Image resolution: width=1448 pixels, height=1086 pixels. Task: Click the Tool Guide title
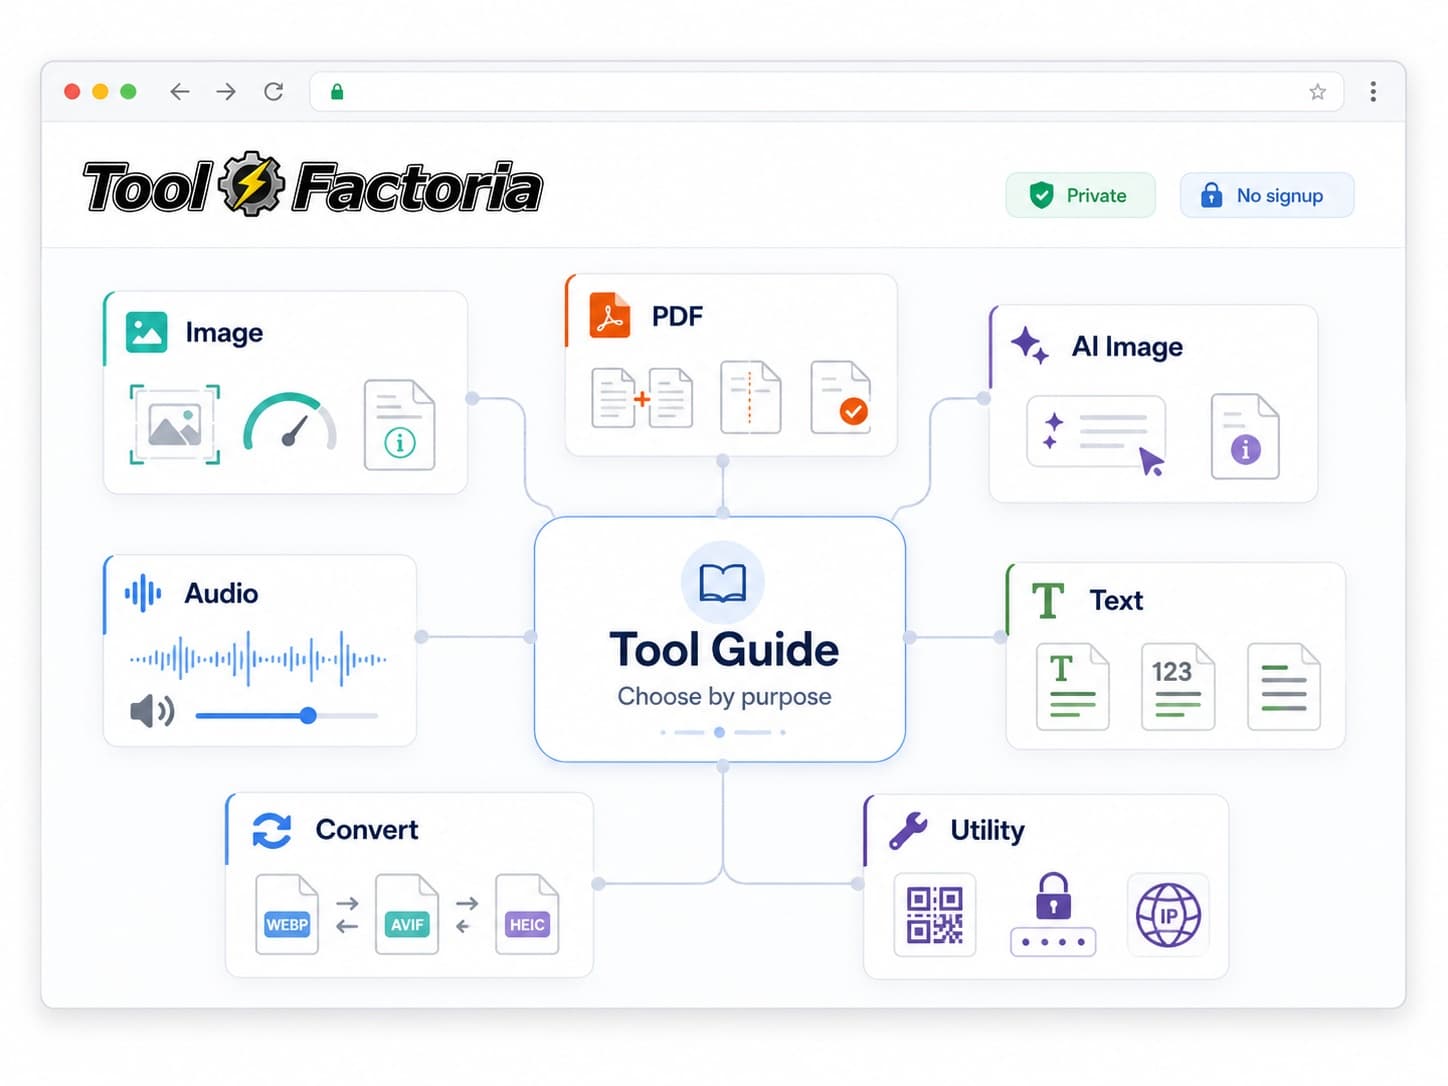click(x=724, y=650)
